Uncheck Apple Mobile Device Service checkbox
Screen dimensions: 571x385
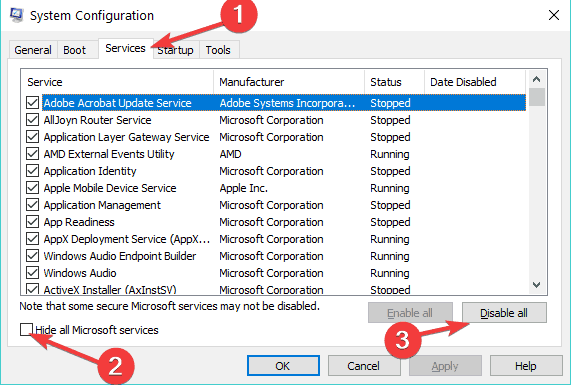tap(32, 188)
